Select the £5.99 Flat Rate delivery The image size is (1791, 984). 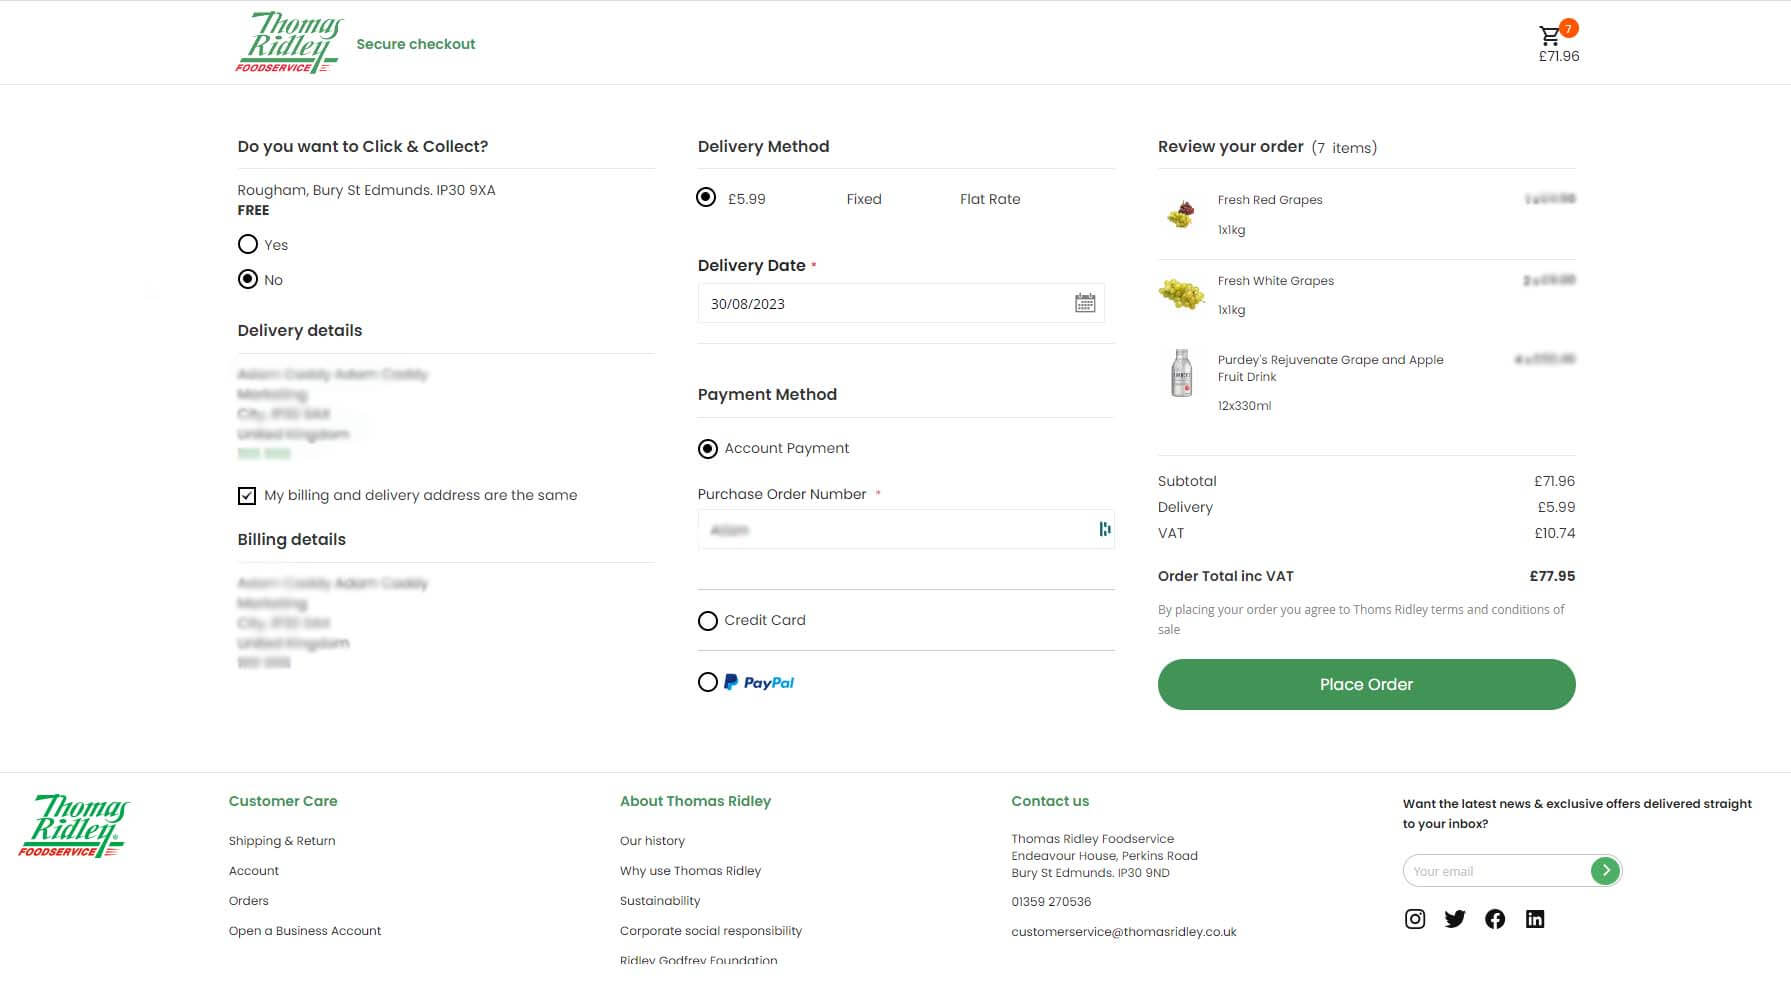[x=706, y=198]
